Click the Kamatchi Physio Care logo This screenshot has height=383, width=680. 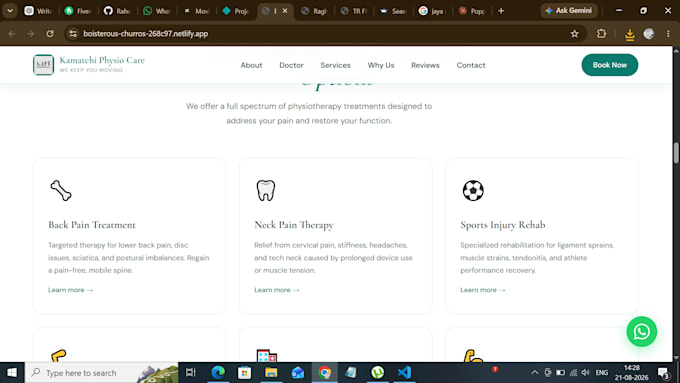pyautogui.click(x=43, y=65)
